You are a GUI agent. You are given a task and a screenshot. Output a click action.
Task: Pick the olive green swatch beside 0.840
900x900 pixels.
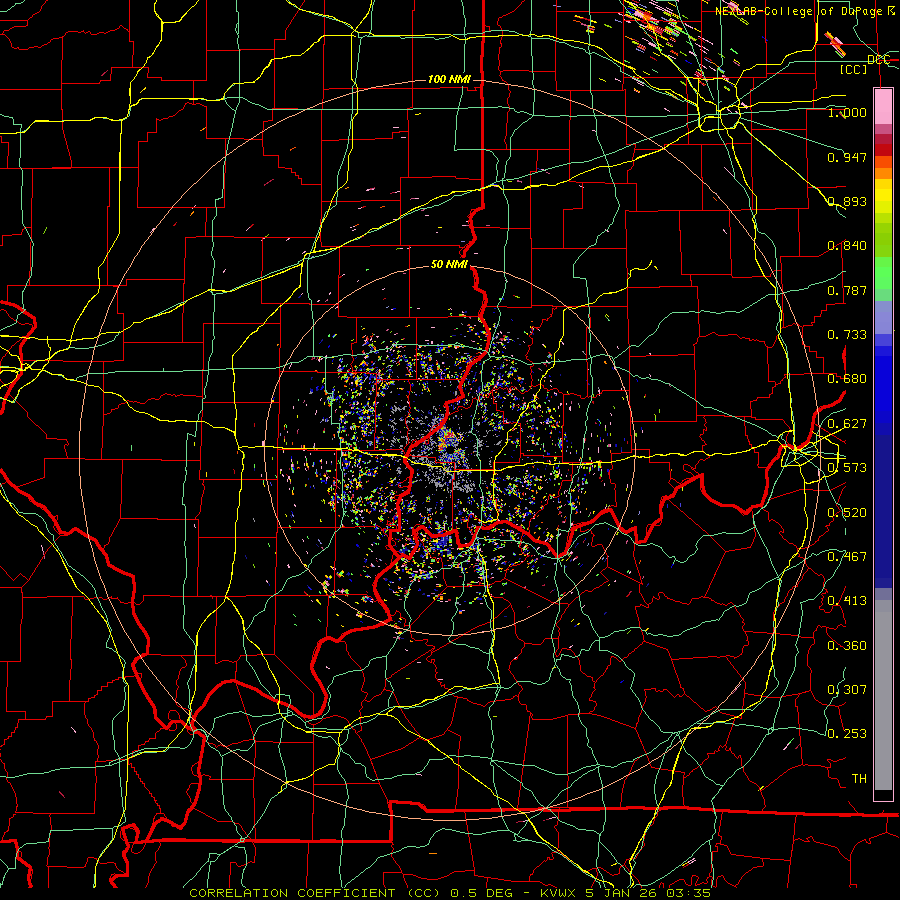[x=883, y=240]
